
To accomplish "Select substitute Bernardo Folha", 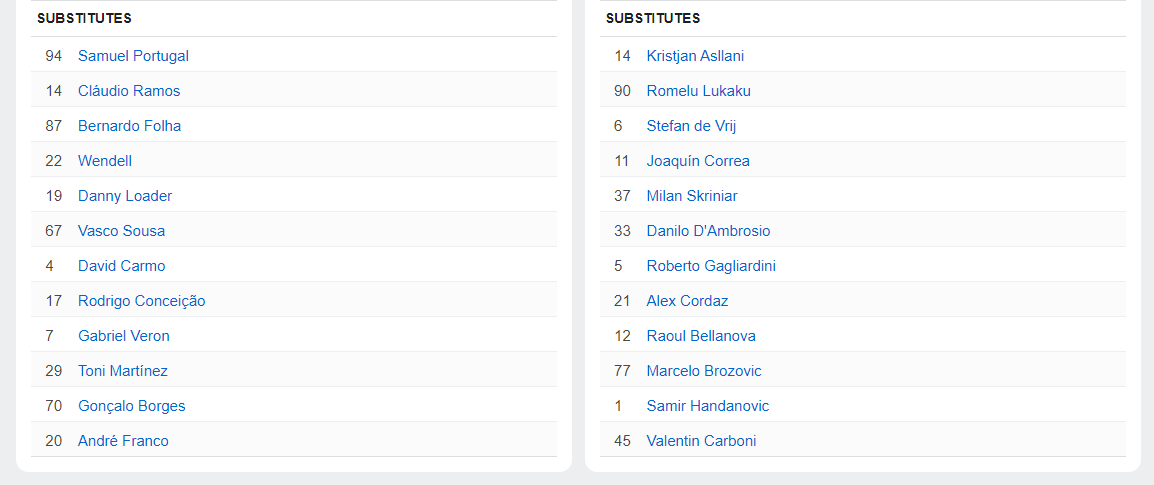I will (129, 126).
